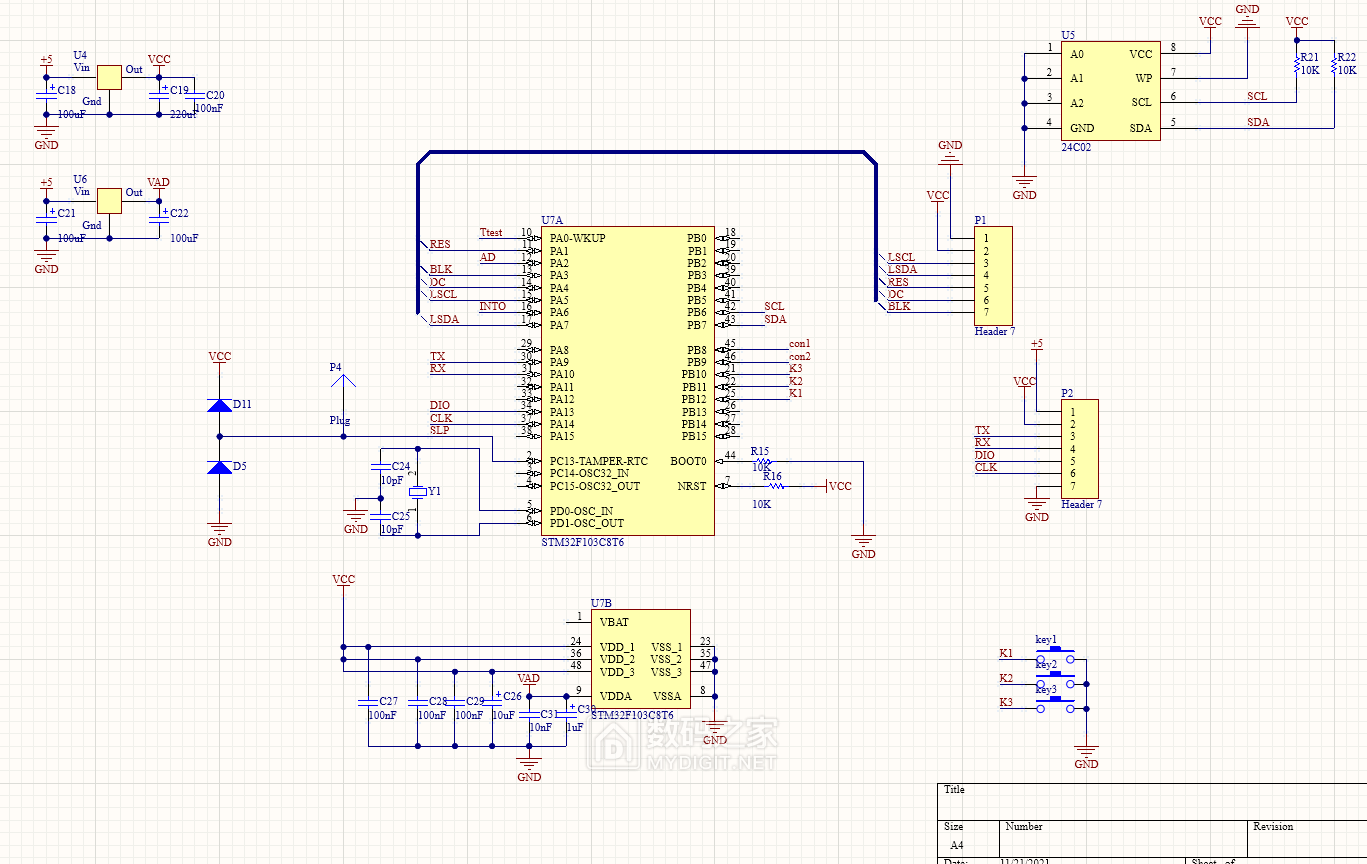Click the U4 voltage regulator block
This screenshot has width=1367, height=864.
coord(109,77)
